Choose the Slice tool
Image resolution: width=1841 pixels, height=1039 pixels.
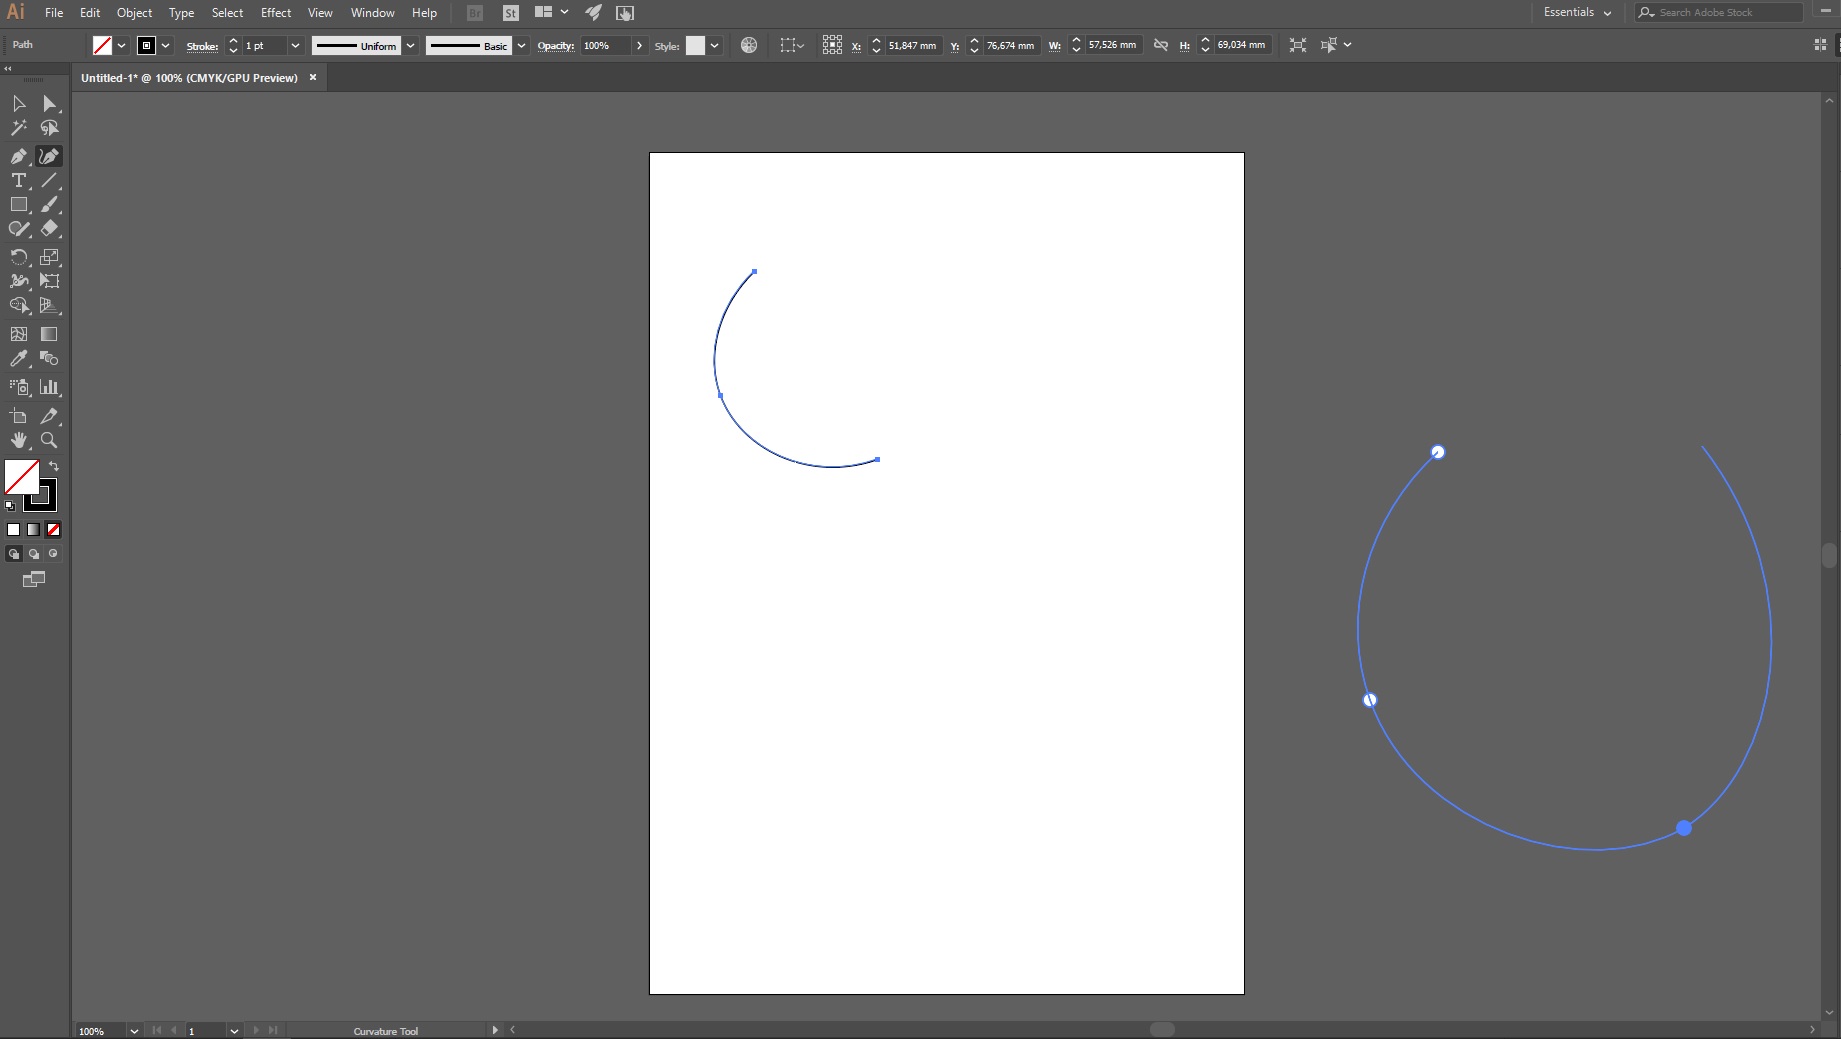[x=49, y=416]
